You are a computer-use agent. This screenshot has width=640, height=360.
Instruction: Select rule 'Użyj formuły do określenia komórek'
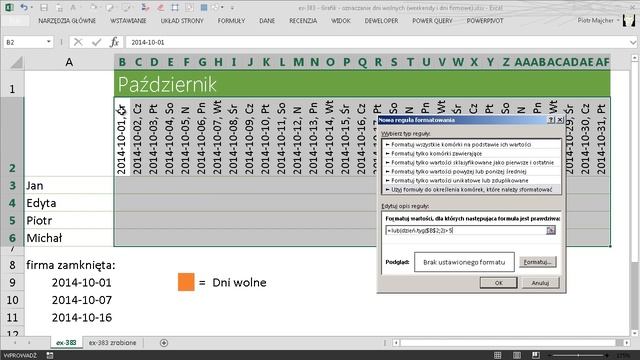pyautogui.click(x=471, y=189)
